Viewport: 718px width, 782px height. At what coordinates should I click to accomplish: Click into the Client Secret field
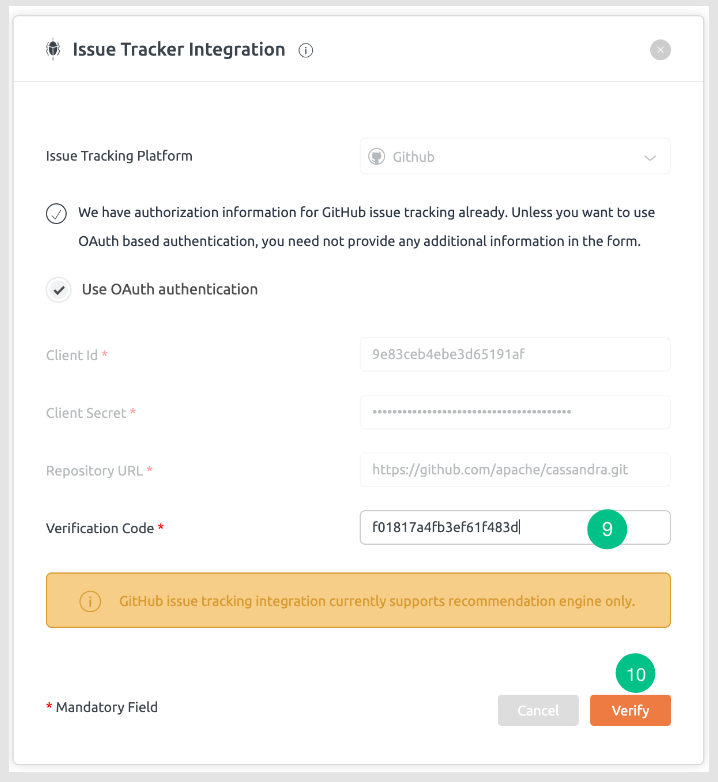[x=515, y=412]
